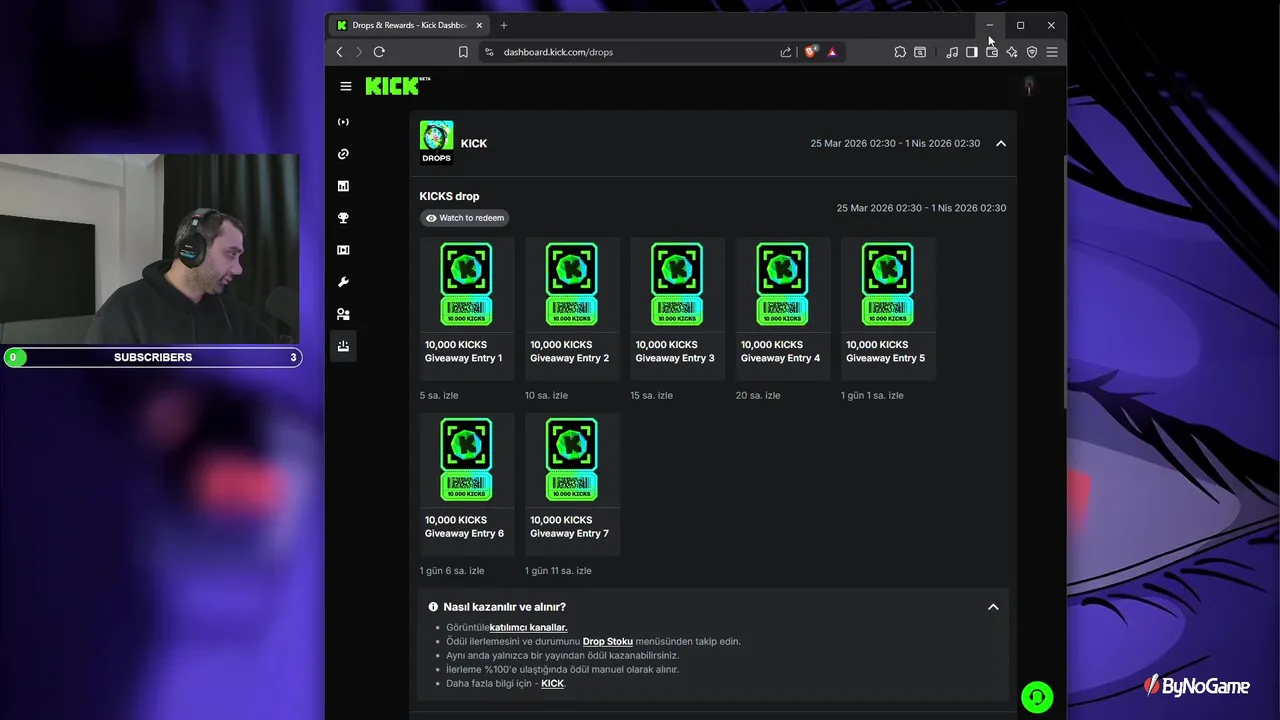Click the webcam overlay of the streamer

(150, 249)
